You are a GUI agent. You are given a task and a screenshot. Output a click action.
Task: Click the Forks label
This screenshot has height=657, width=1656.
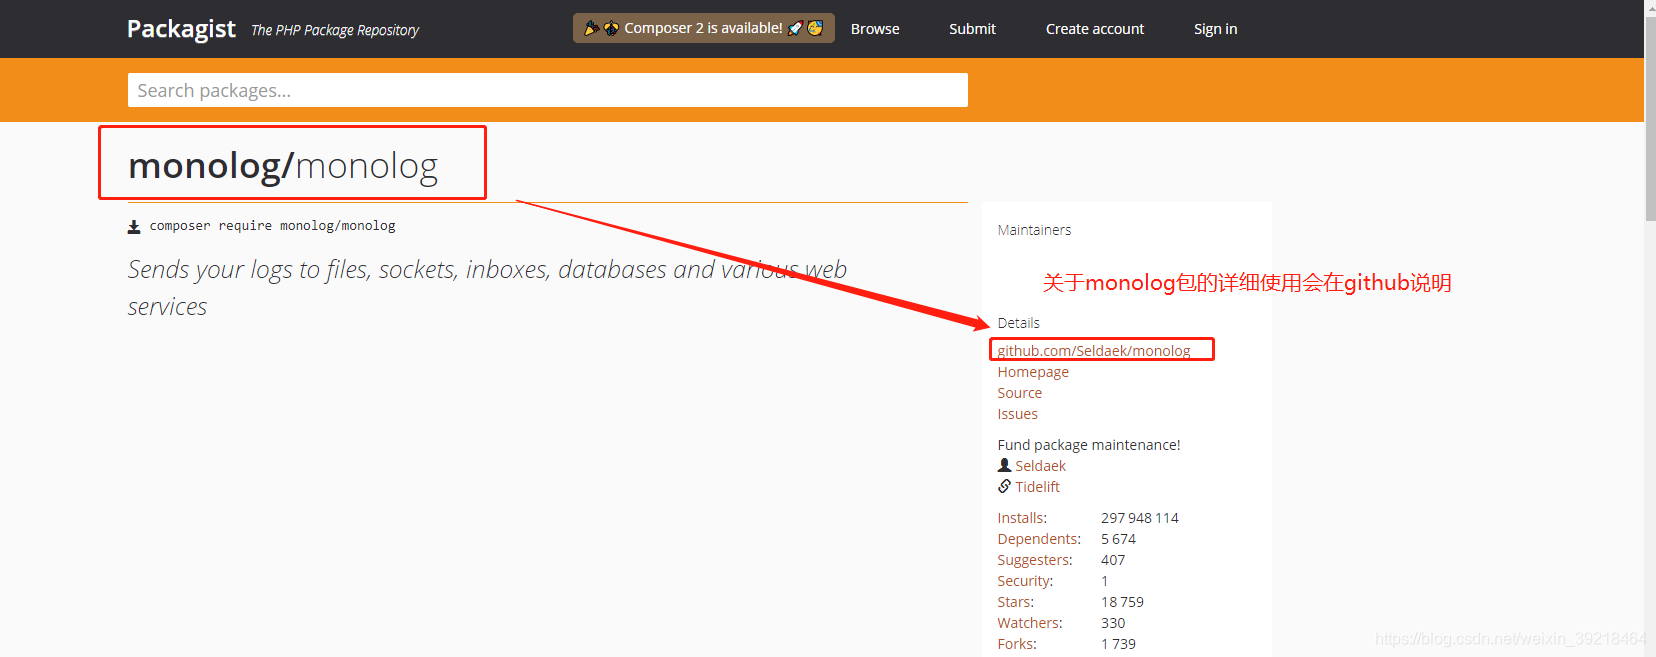(x=1017, y=644)
